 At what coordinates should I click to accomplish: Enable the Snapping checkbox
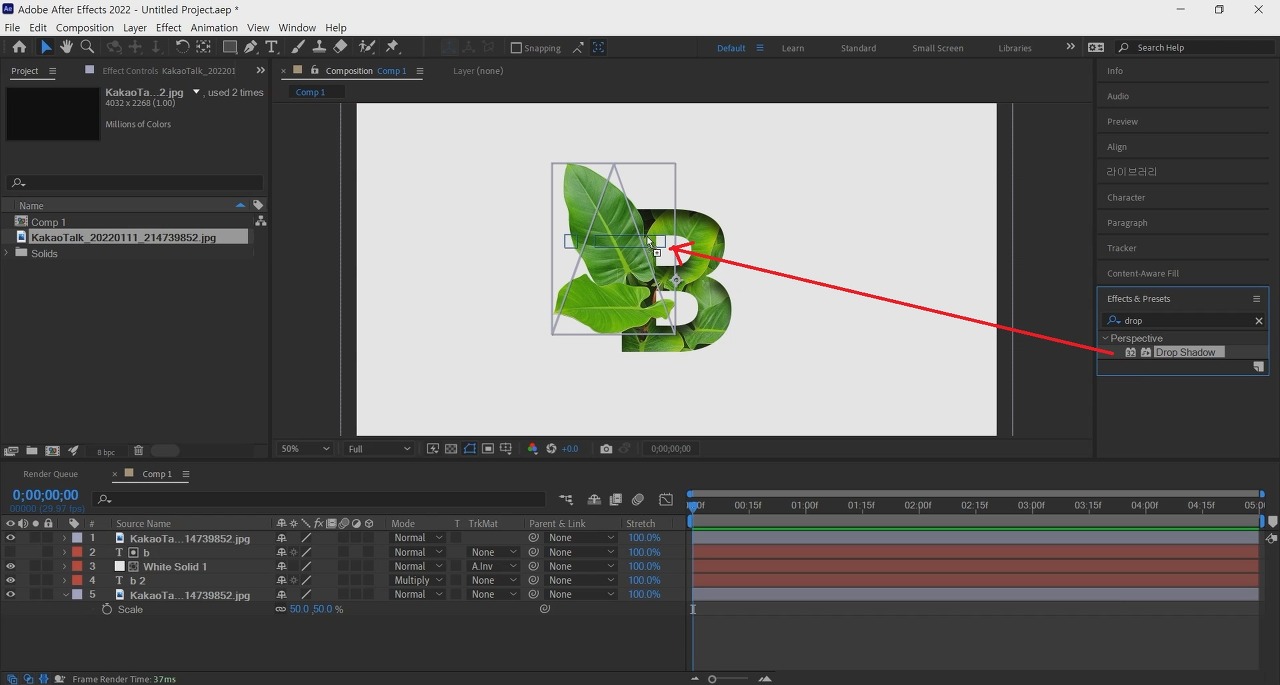(x=516, y=48)
